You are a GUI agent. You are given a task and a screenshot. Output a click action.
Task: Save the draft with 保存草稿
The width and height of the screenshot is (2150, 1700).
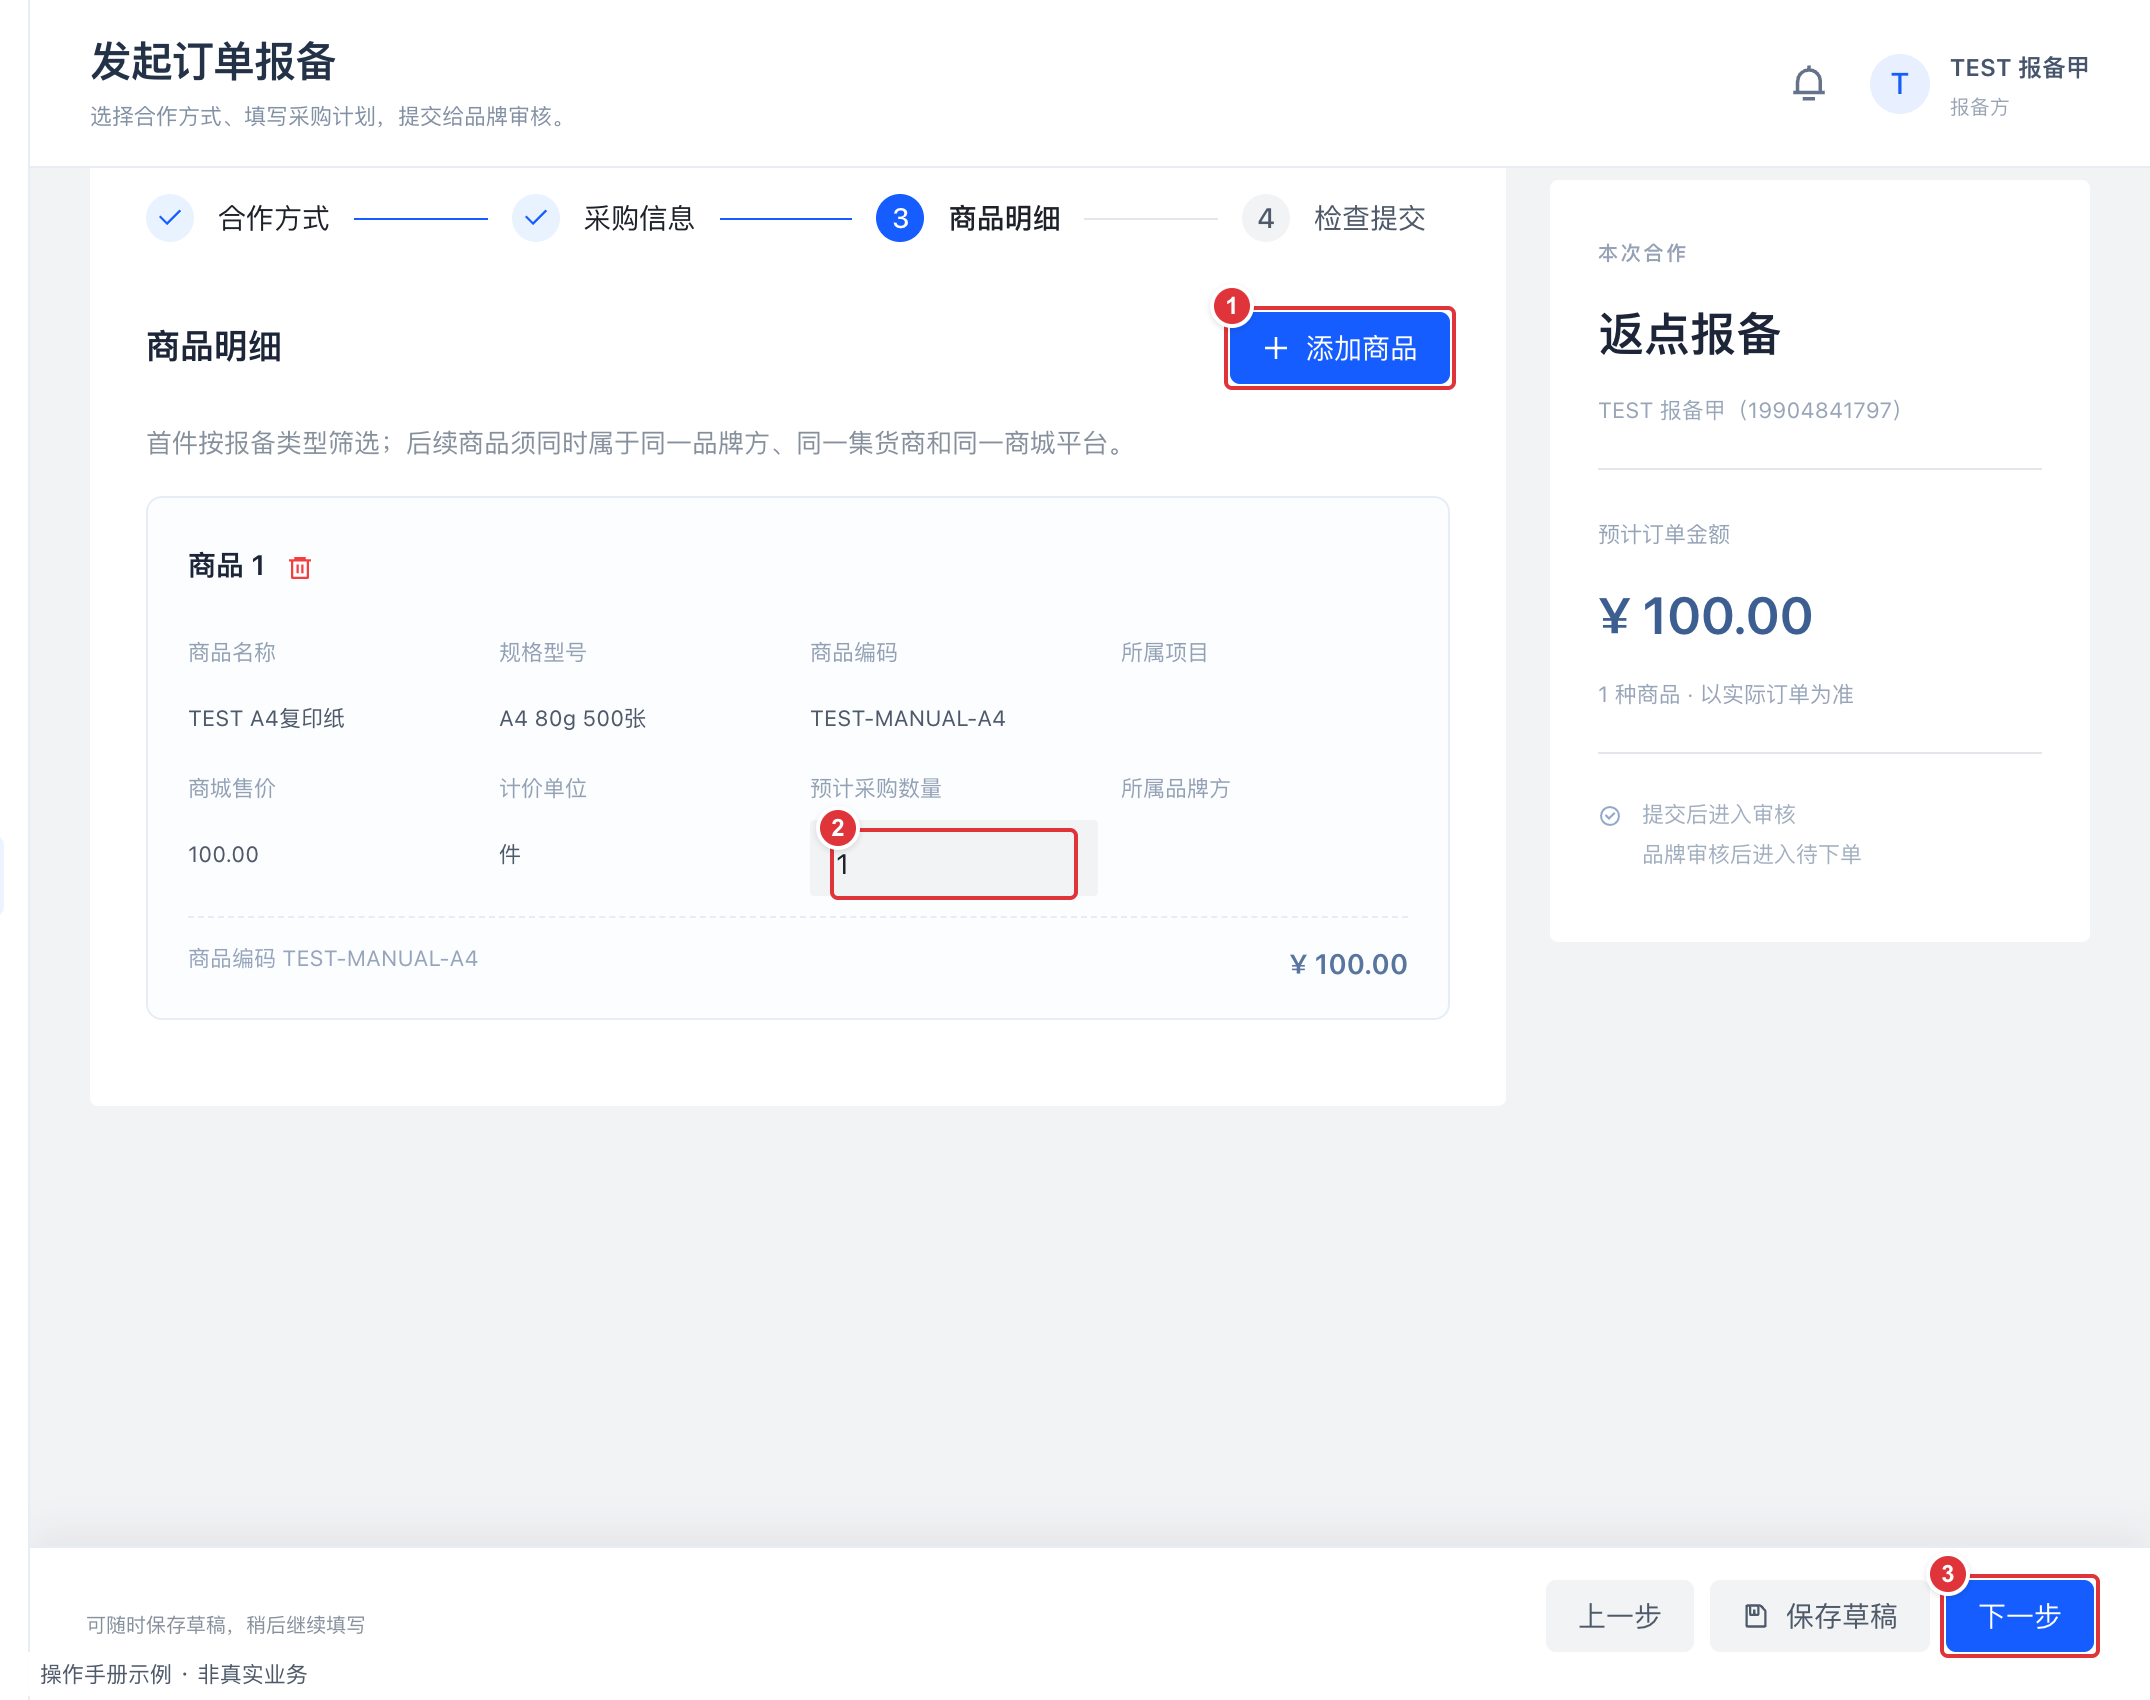point(1819,1616)
